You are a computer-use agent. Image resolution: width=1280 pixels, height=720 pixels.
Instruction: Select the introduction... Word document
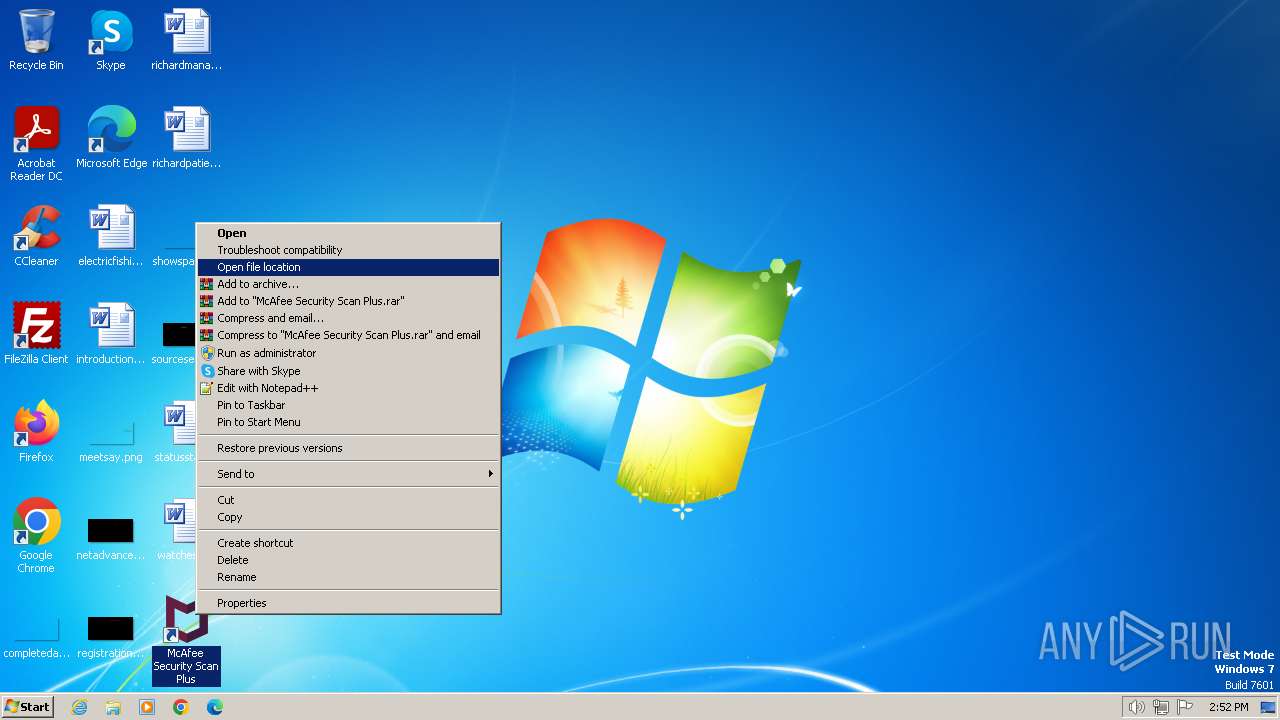[110, 334]
